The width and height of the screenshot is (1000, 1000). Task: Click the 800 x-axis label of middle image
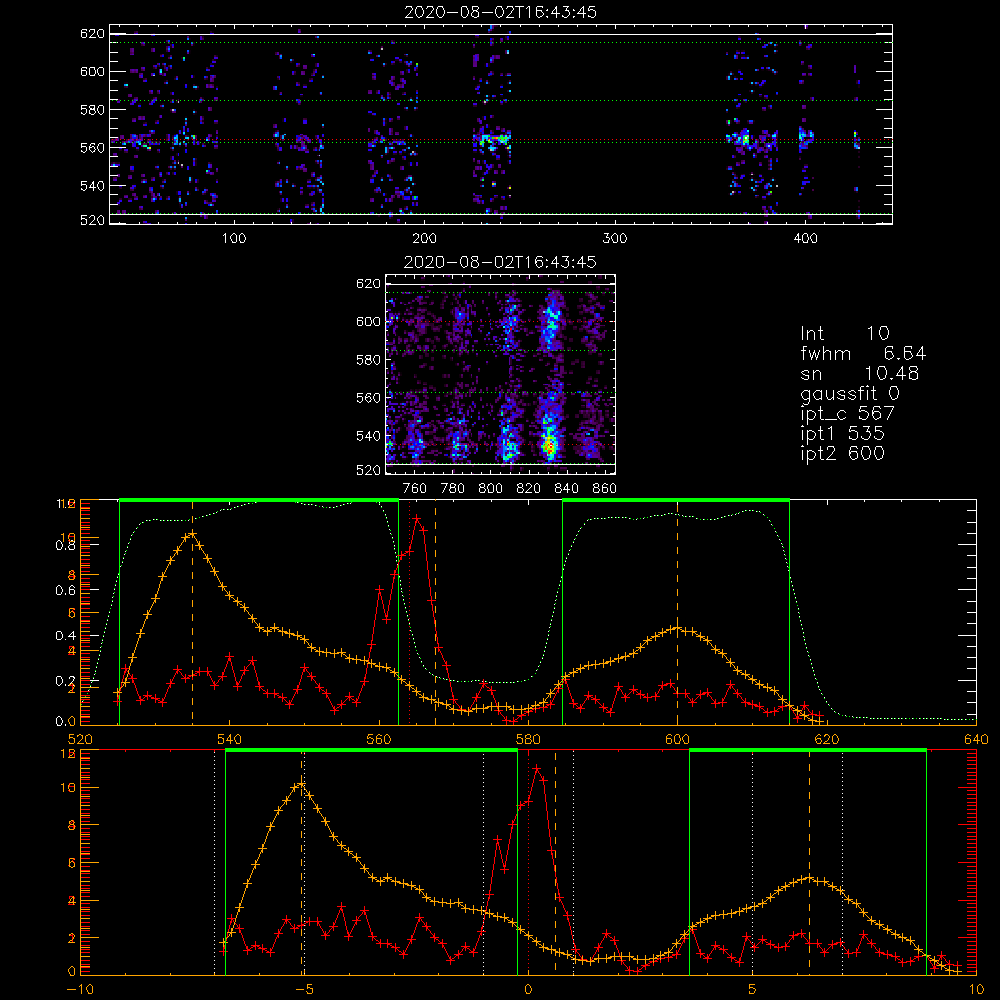491,489
